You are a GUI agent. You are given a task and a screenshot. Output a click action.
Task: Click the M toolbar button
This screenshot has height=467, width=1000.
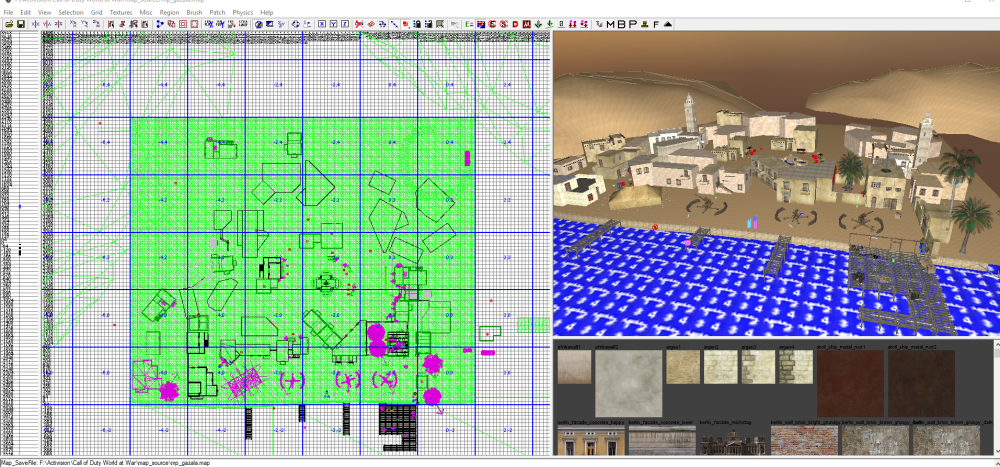click(x=610, y=21)
